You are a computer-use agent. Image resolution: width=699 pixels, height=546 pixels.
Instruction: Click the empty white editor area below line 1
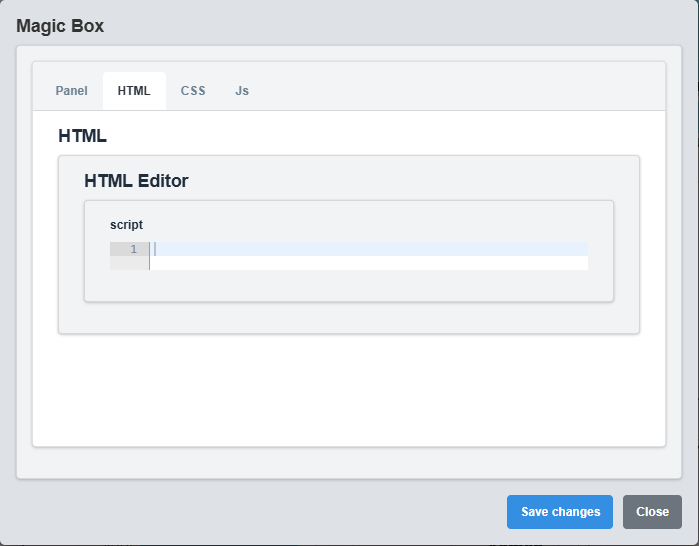click(x=368, y=263)
